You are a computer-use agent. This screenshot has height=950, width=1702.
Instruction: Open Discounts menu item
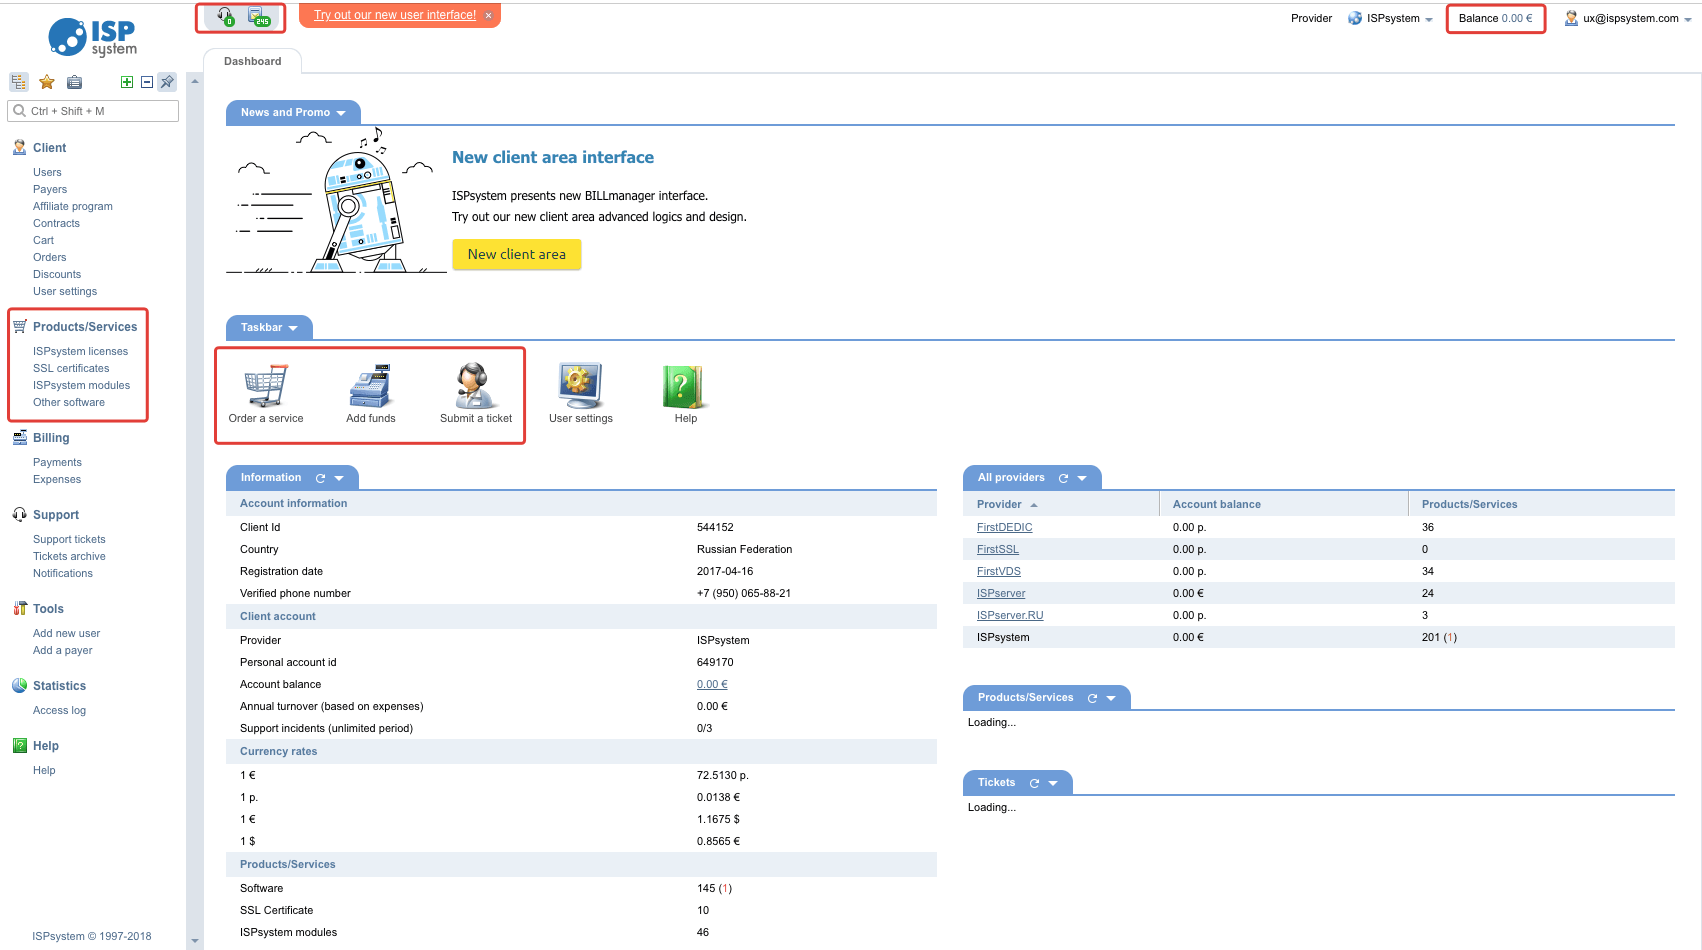(x=57, y=274)
